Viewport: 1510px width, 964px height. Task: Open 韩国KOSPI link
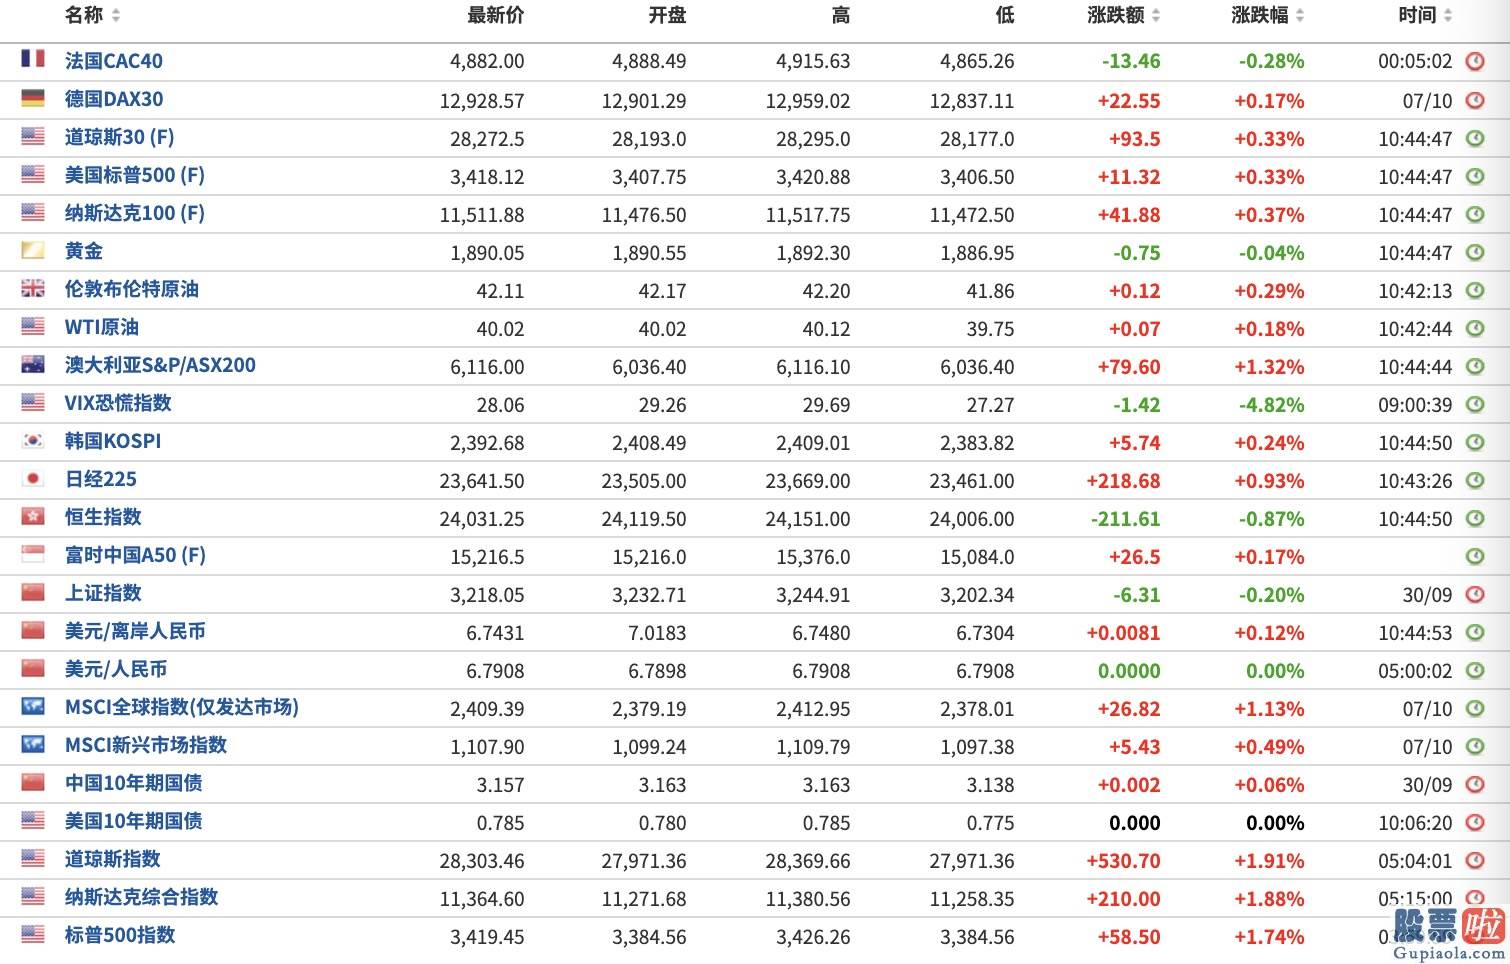(113, 441)
